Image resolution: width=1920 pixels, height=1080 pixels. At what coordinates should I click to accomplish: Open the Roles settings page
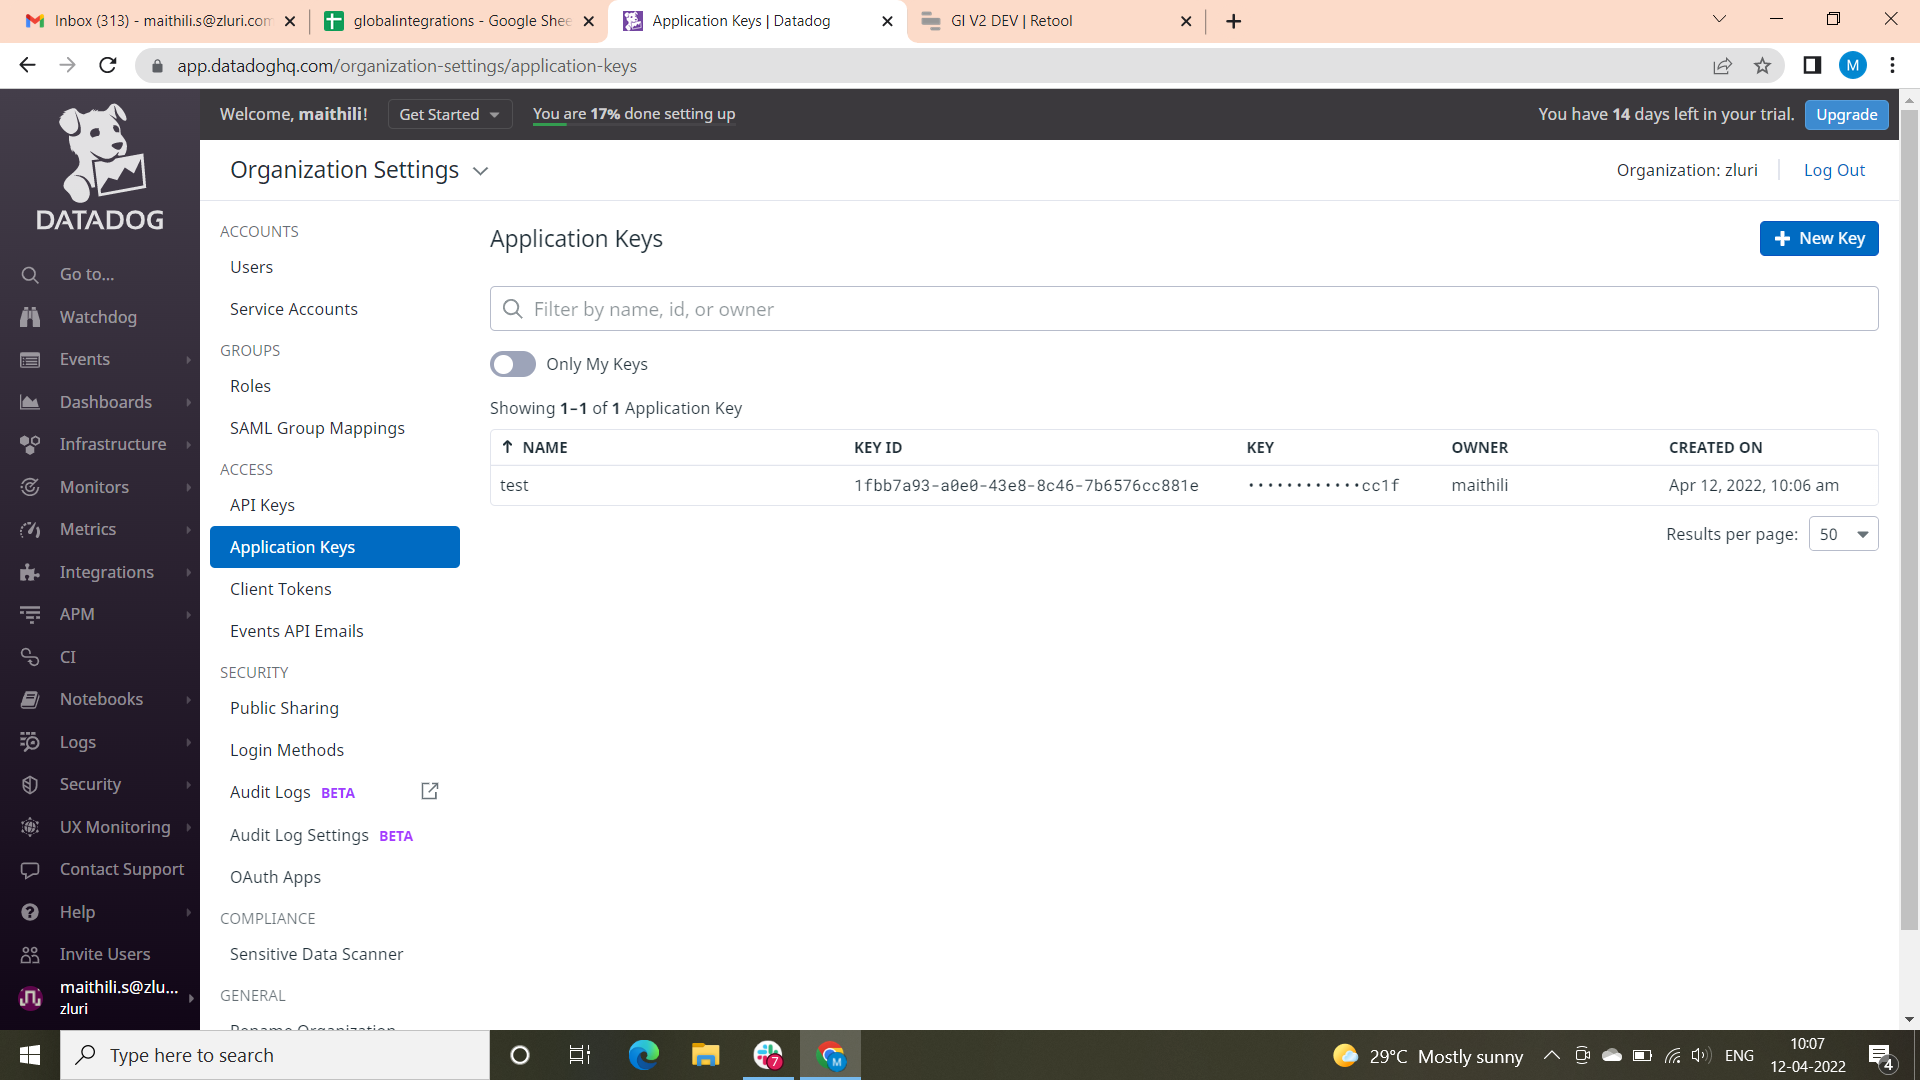click(x=250, y=386)
